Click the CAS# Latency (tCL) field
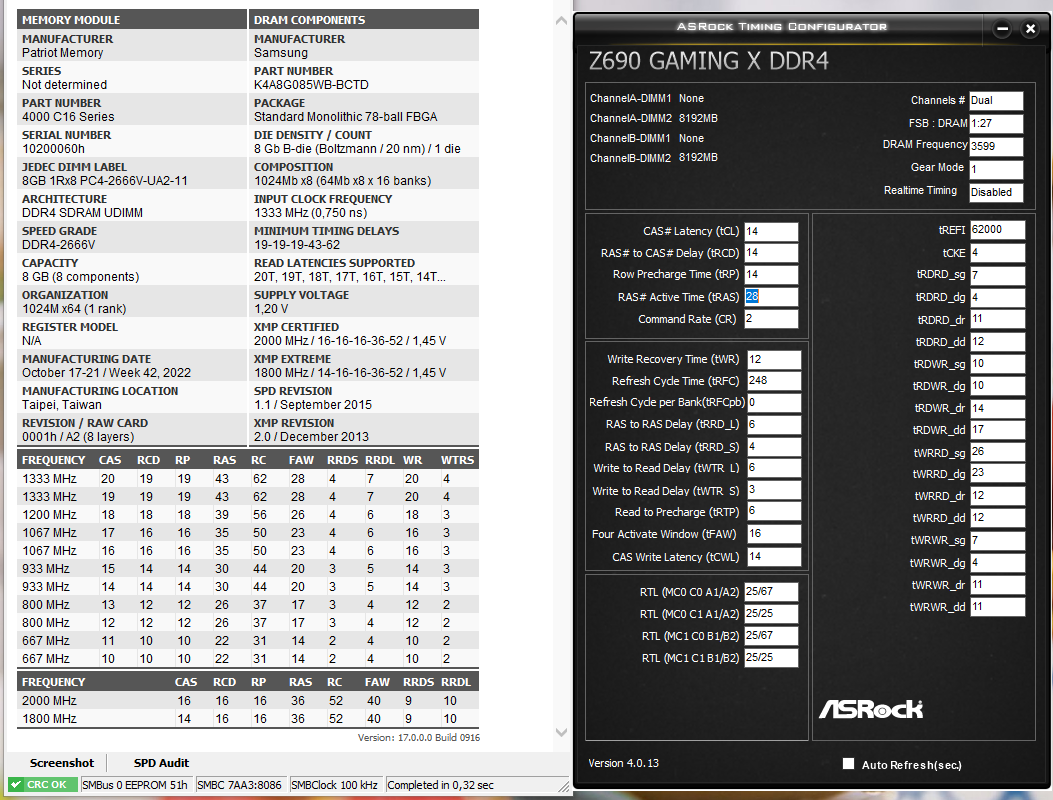Viewport: 1053px width, 800px height. coord(771,232)
